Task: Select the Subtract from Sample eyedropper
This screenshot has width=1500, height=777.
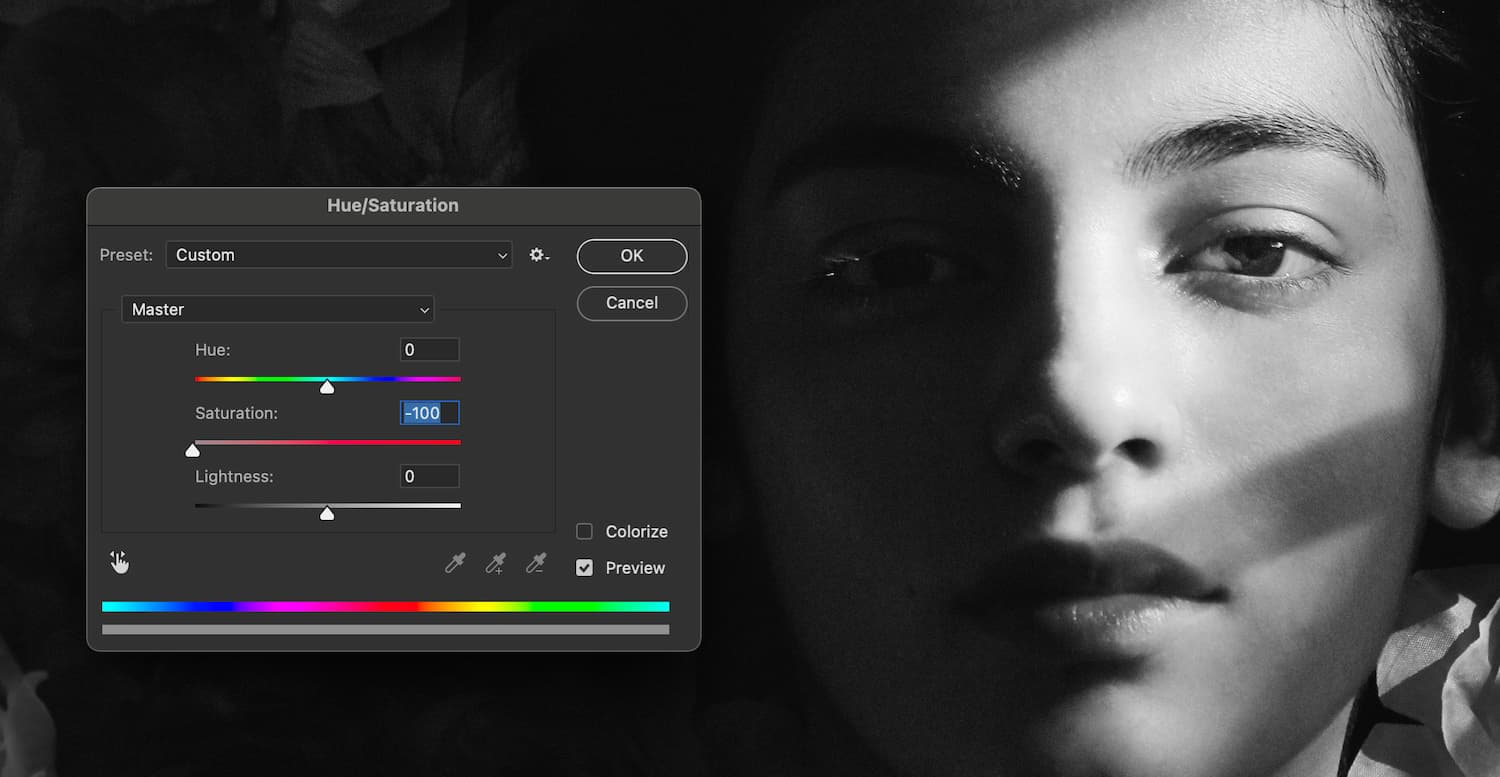Action: coord(537,564)
